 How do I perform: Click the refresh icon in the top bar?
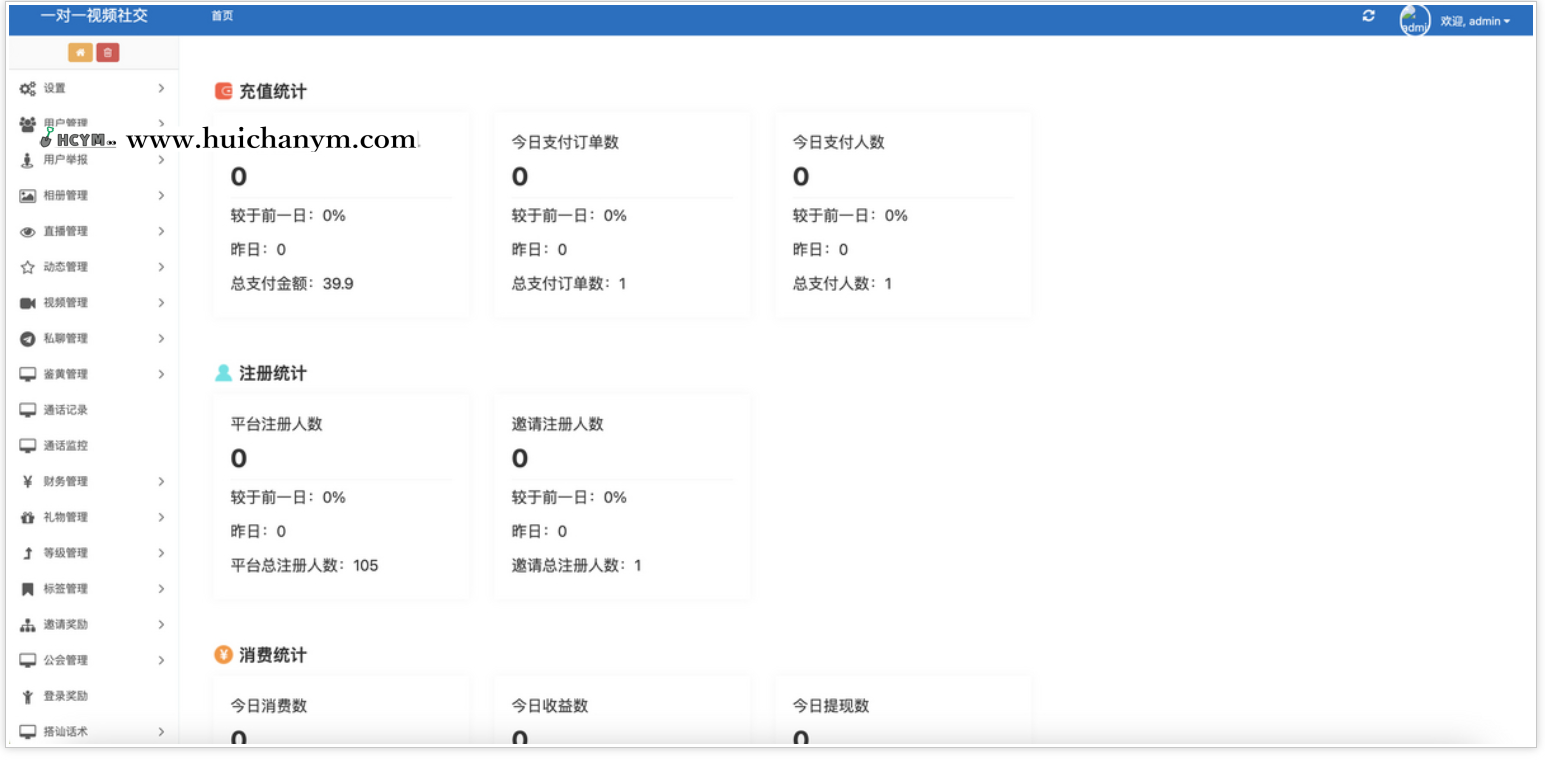[x=1368, y=16]
